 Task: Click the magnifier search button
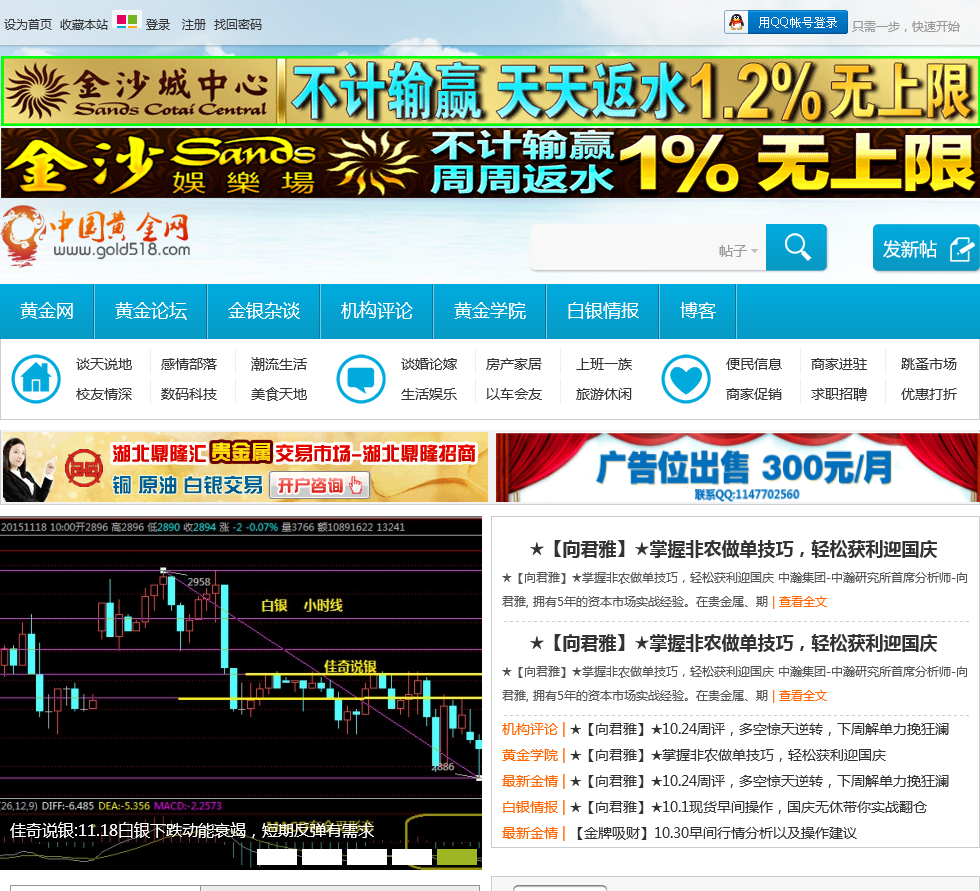tap(796, 247)
